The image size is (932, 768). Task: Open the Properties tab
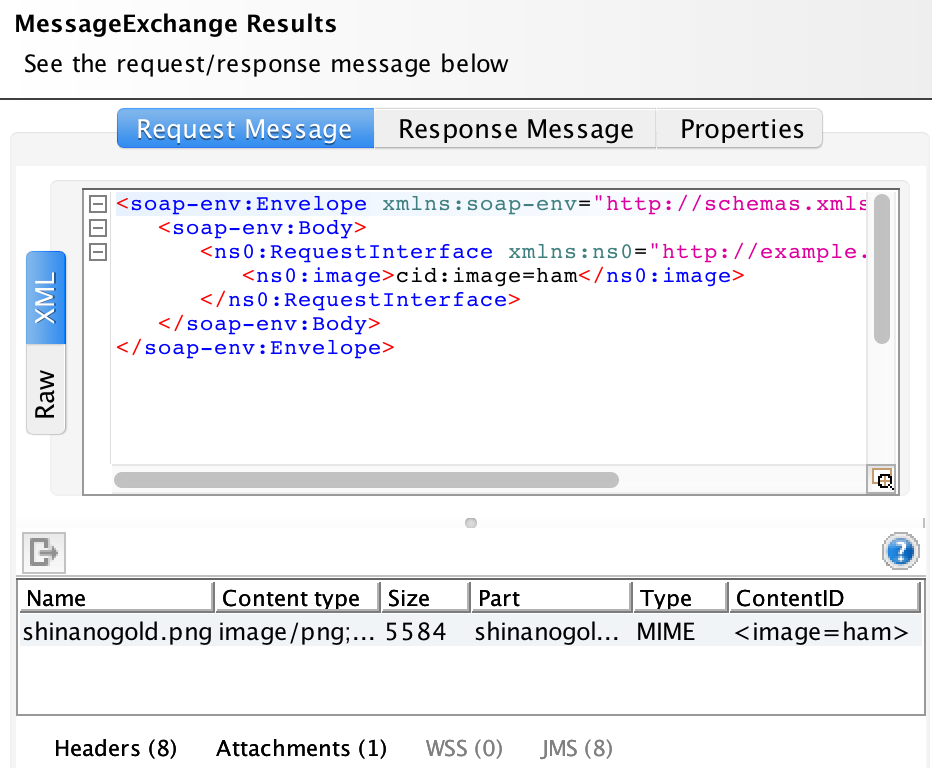[740, 128]
